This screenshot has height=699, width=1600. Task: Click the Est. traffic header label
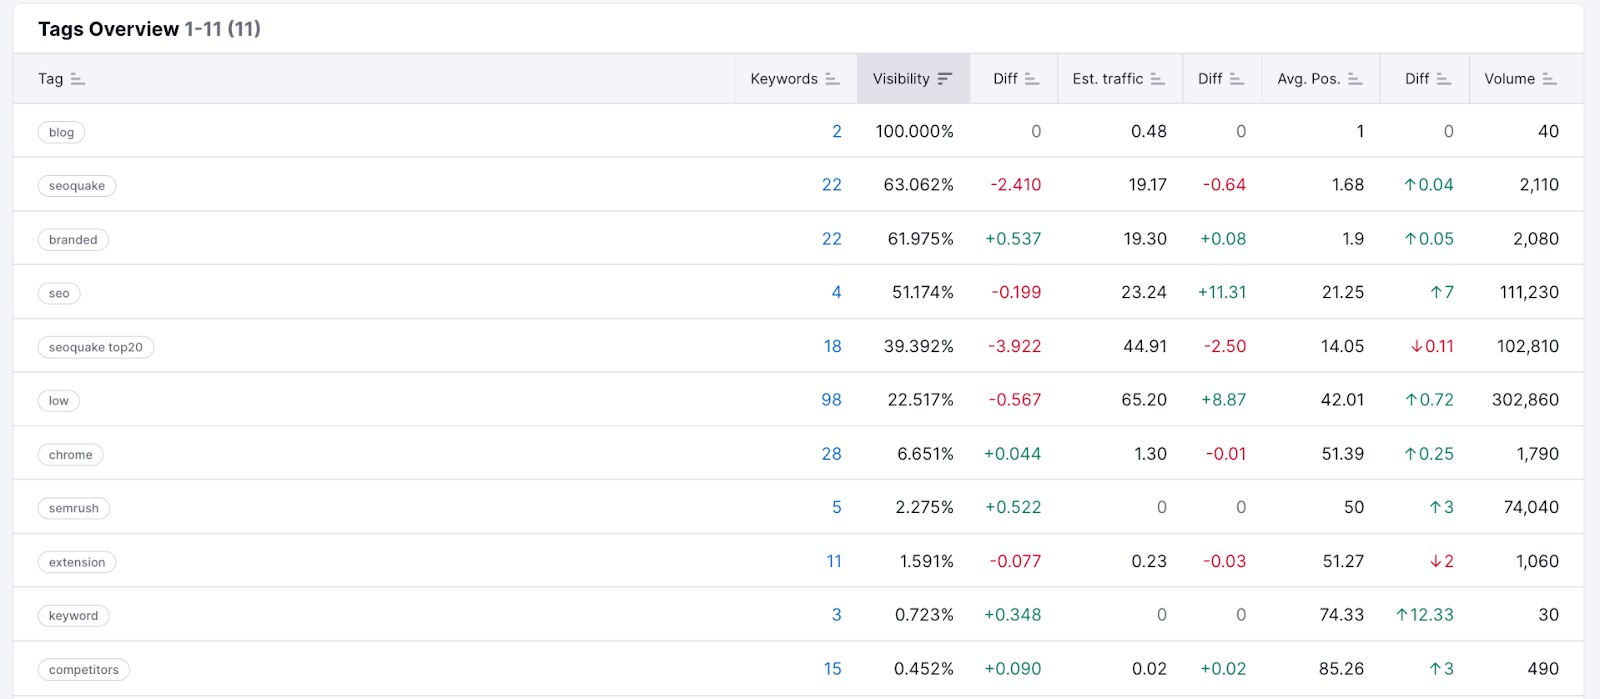coord(1108,79)
